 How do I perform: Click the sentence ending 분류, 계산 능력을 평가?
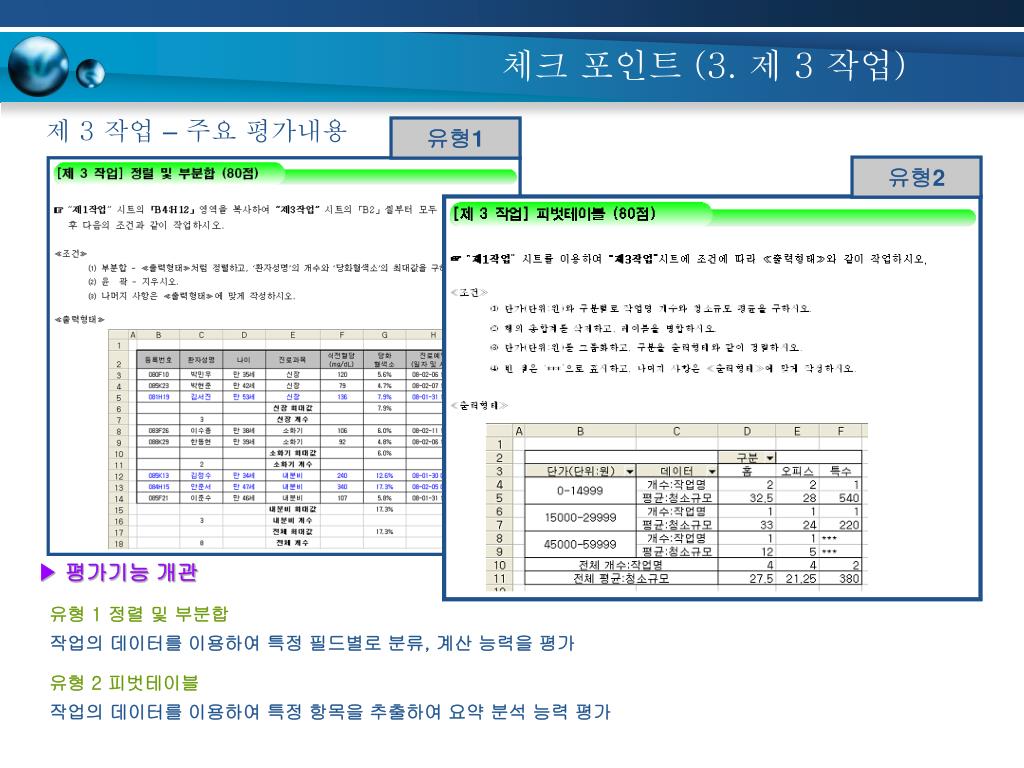[x=312, y=643]
